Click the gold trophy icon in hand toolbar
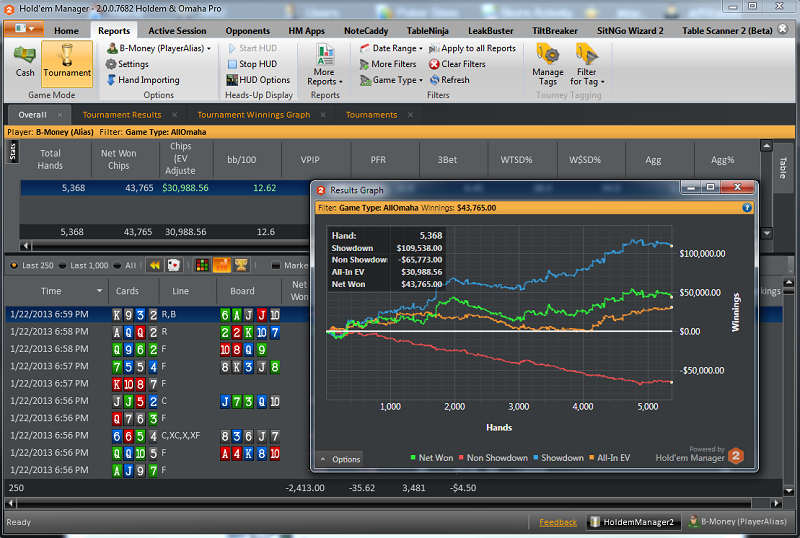Viewport: 800px width, 538px height. 241,265
